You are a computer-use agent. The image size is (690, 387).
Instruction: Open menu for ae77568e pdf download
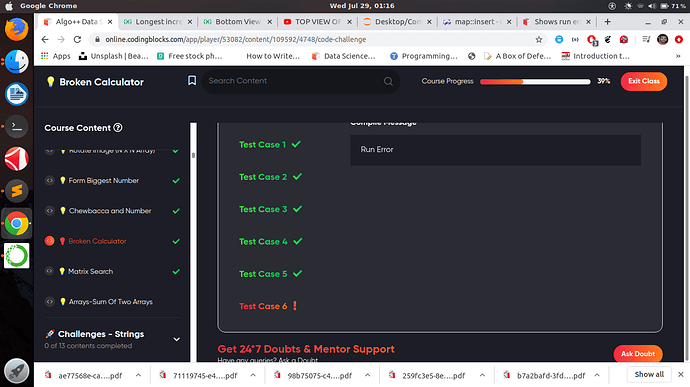(138, 375)
